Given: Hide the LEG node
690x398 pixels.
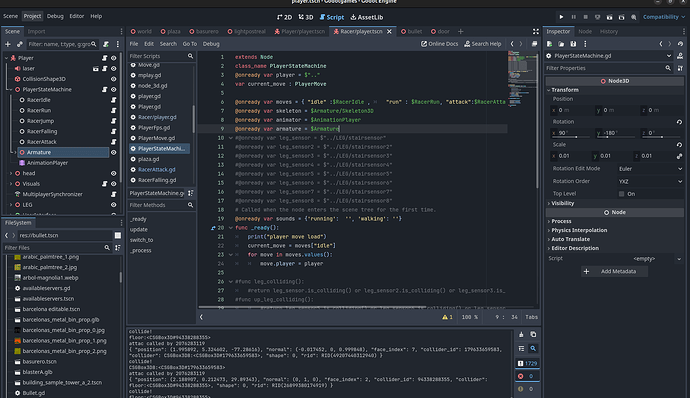Looking at the screenshot, I should click(114, 205).
